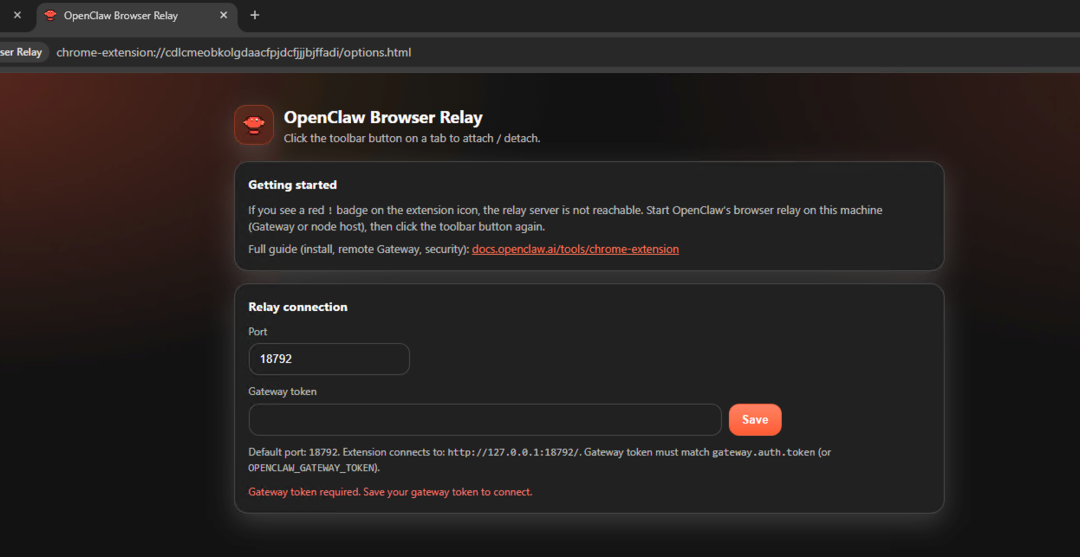Click the Getting started heading
The height and width of the screenshot is (557, 1080).
coord(293,185)
